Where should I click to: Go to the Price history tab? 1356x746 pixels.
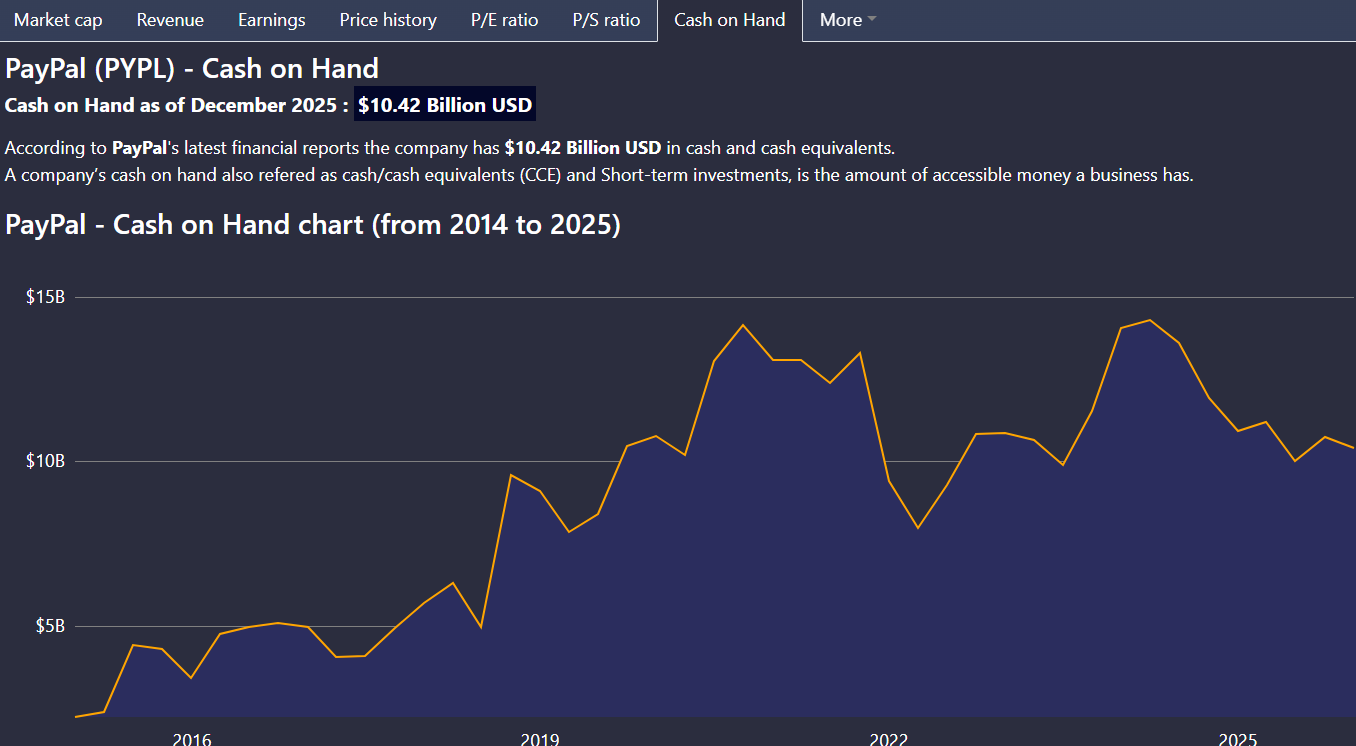(388, 20)
